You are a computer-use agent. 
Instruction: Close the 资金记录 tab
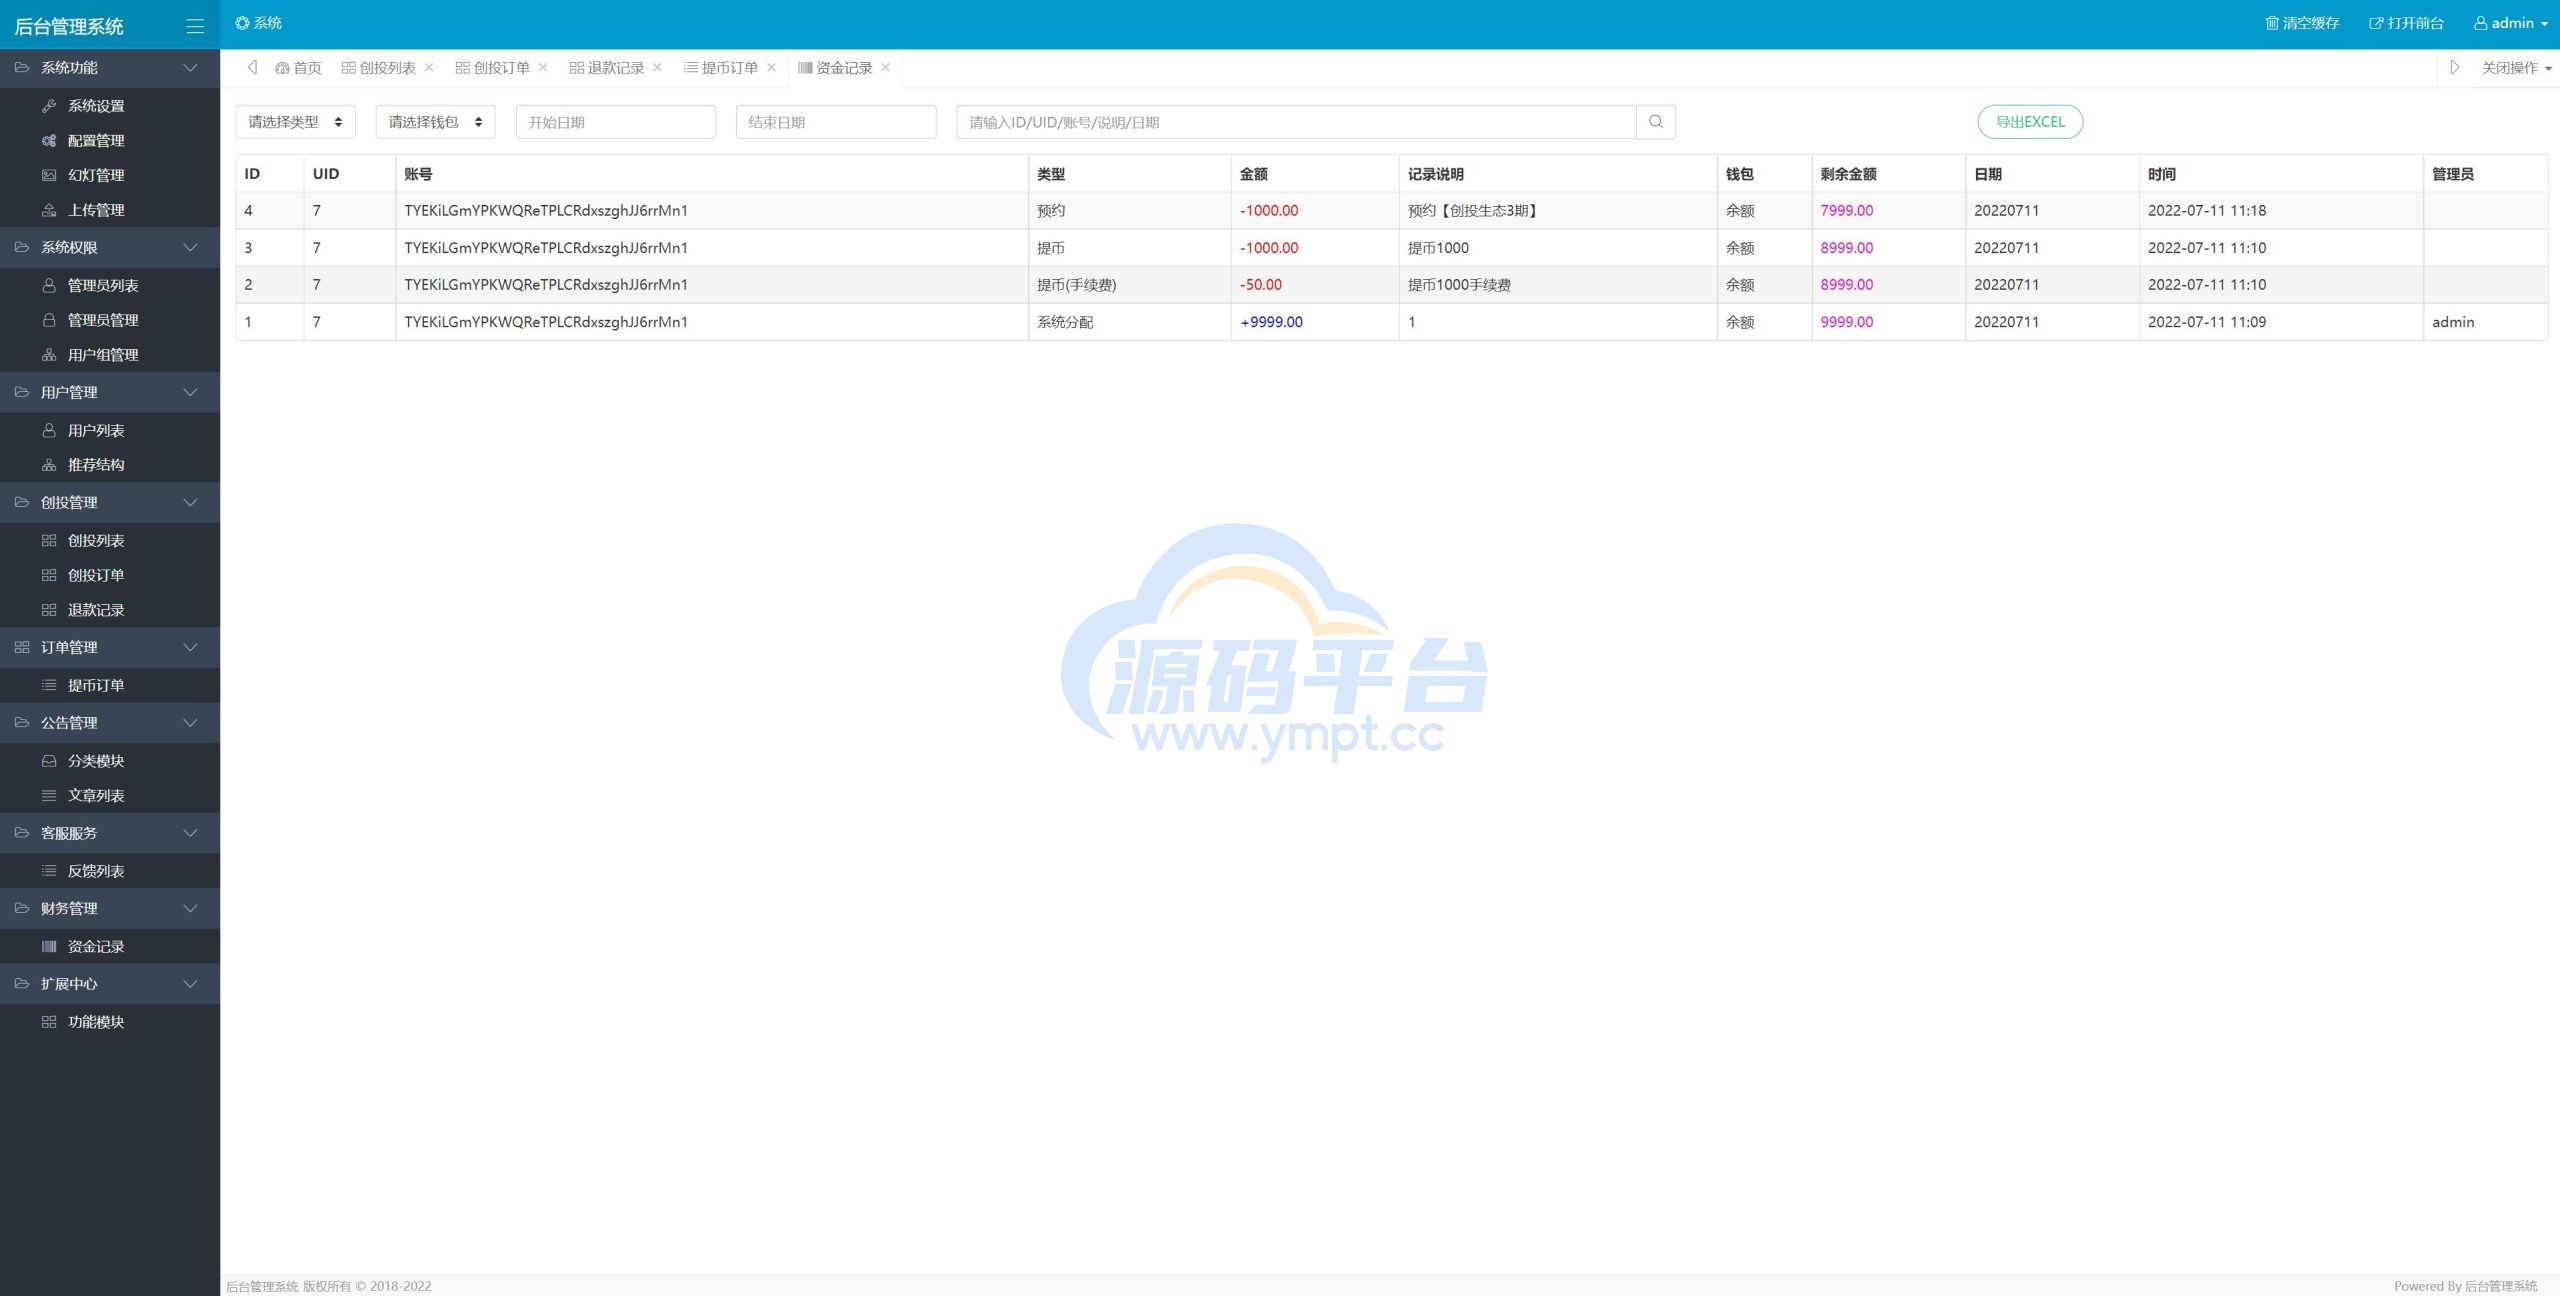tap(885, 67)
